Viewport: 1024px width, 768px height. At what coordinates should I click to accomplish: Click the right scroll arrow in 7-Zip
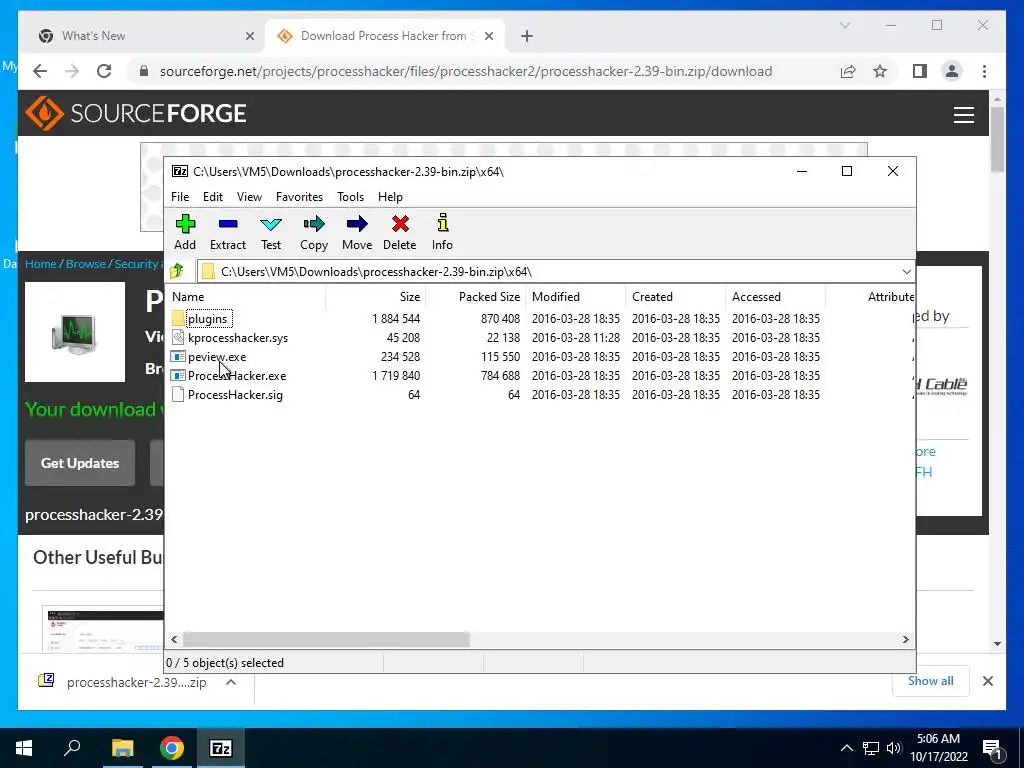pyautogui.click(x=906, y=639)
